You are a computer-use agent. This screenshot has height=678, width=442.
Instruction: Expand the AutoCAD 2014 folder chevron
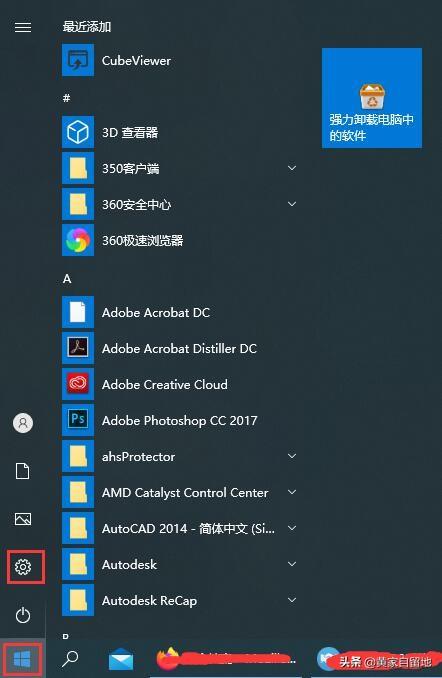click(292, 528)
